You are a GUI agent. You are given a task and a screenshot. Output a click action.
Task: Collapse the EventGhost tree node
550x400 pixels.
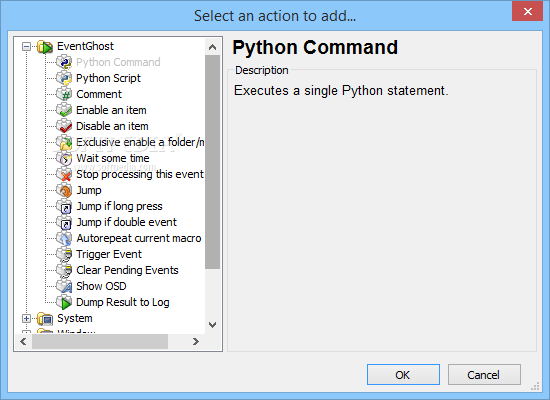(26, 46)
